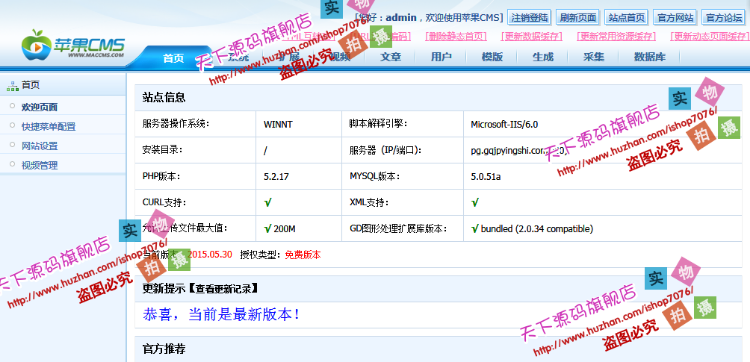Open the 采集 tab
This screenshot has height=362, width=750.
coord(593,57)
